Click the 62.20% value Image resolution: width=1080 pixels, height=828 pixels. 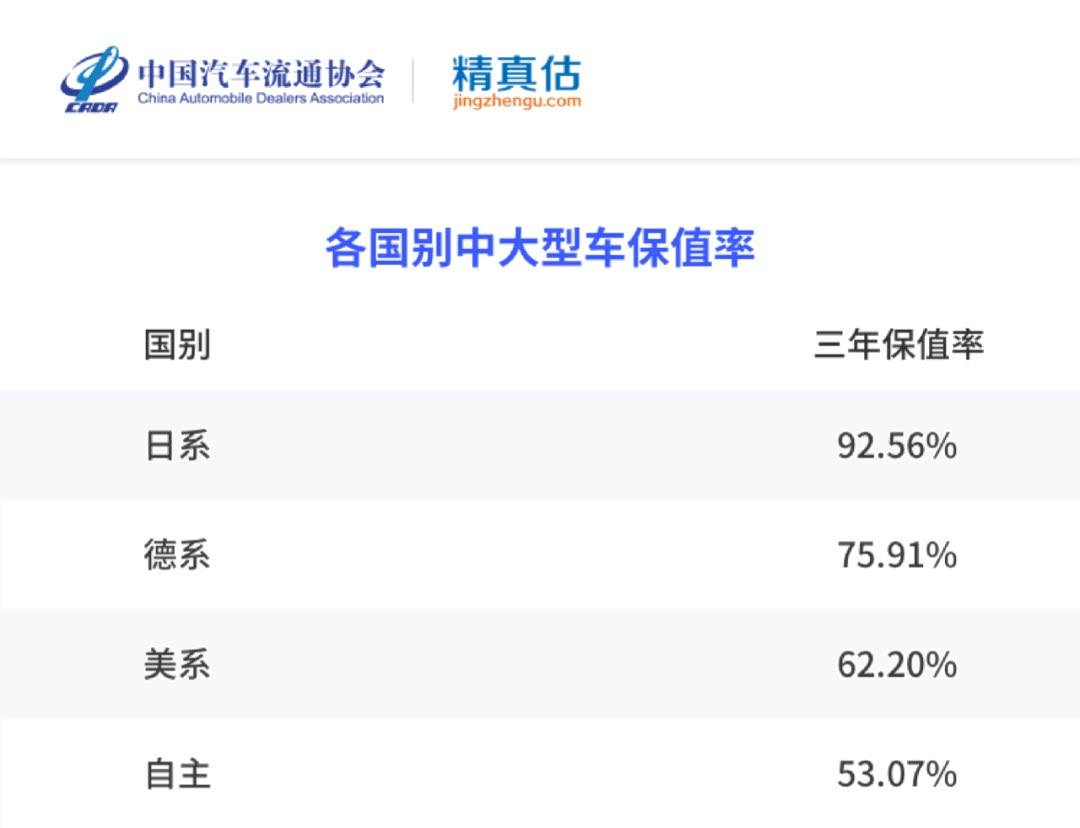897,665
